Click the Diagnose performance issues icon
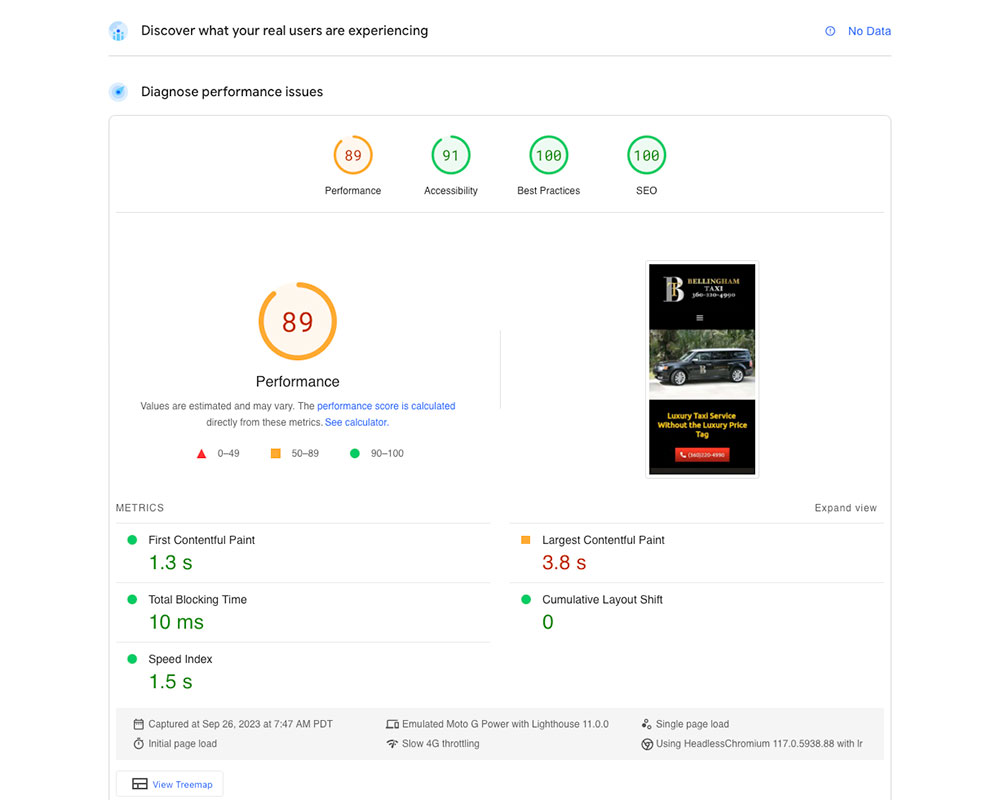The image size is (1000, 800). tap(118, 92)
